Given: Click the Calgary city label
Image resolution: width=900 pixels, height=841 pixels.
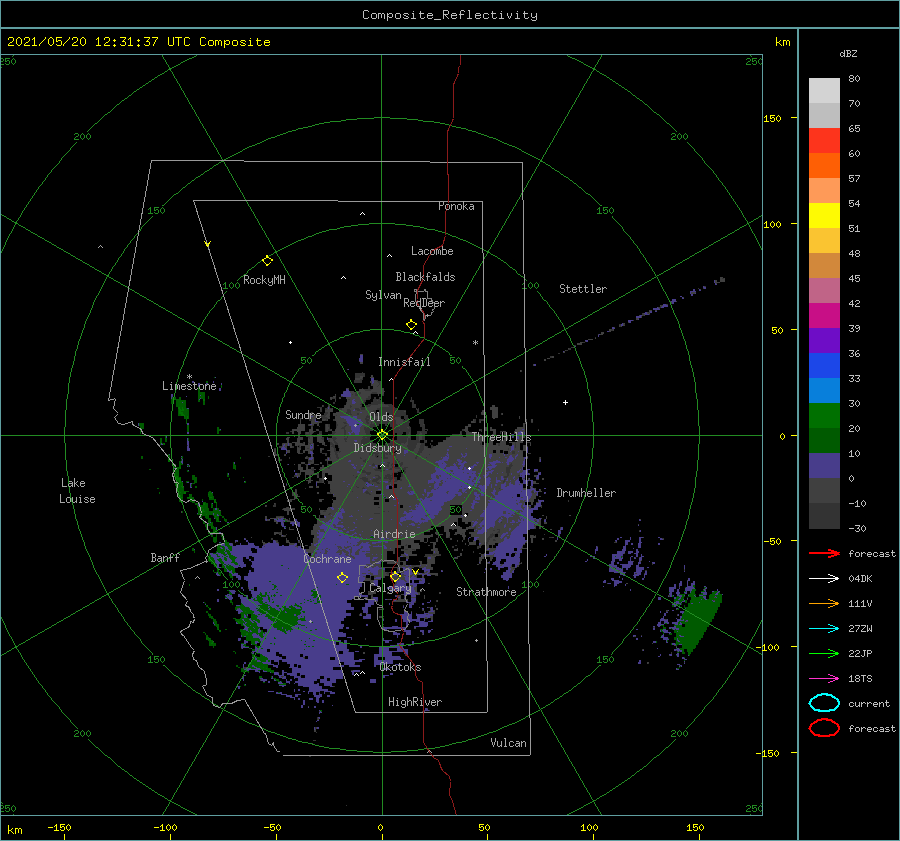Looking at the screenshot, I should (390, 588).
